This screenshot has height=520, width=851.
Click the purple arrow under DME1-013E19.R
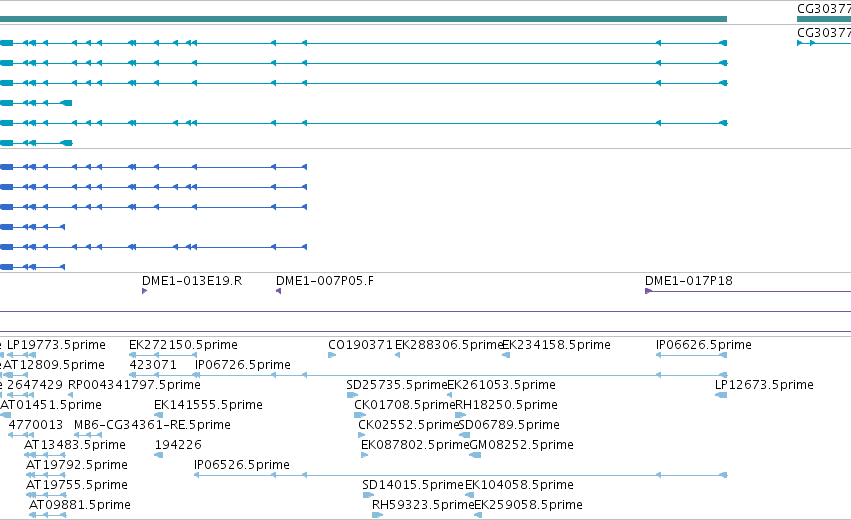tap(144, 291)
